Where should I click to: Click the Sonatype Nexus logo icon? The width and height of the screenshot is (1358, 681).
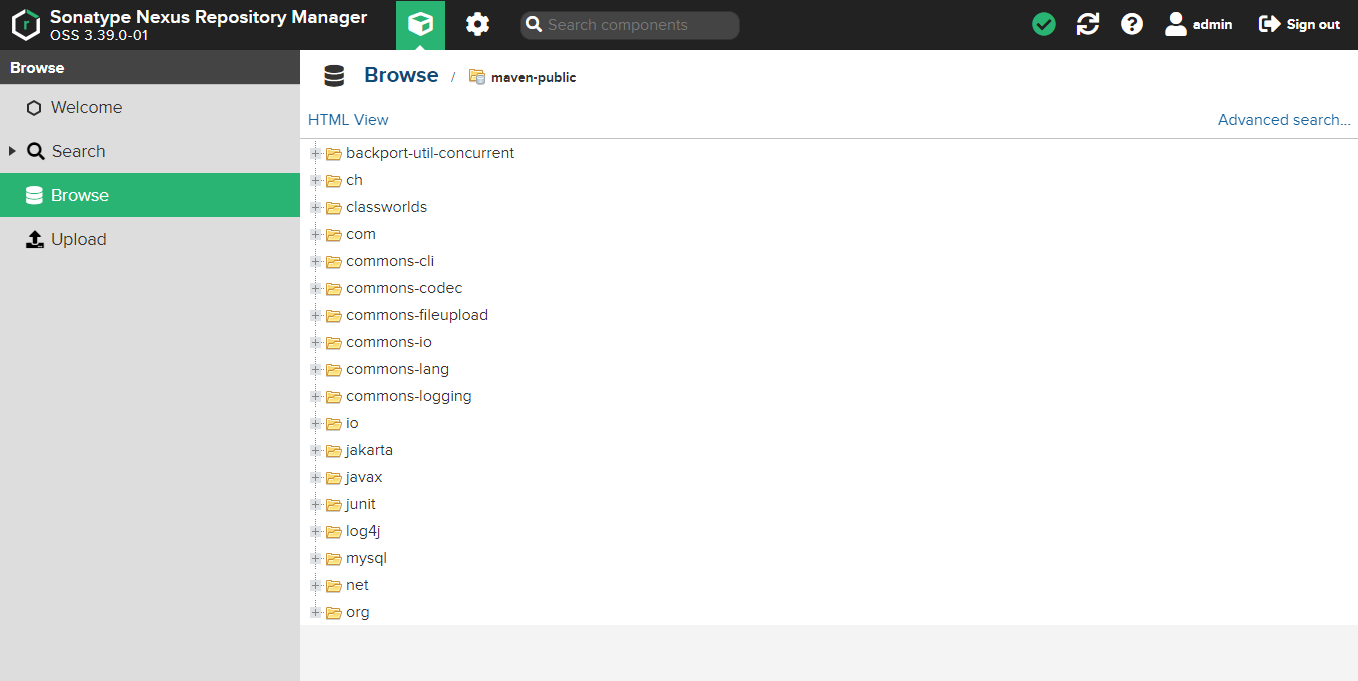[x=26, y=24]
